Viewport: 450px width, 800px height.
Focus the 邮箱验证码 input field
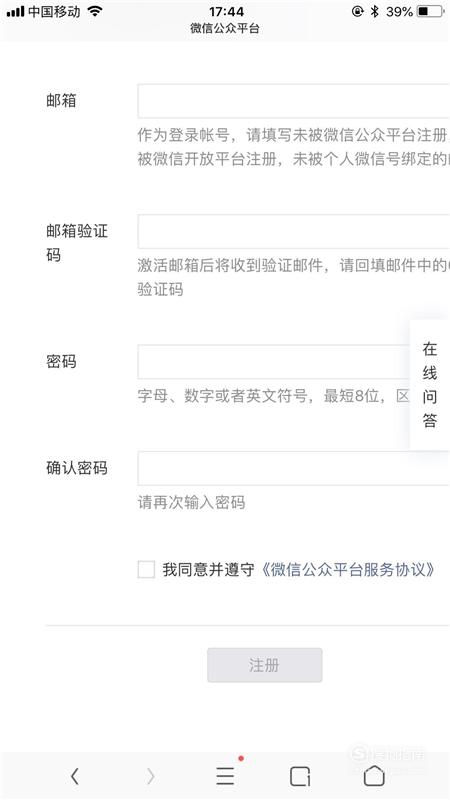[x=293, y=232]
